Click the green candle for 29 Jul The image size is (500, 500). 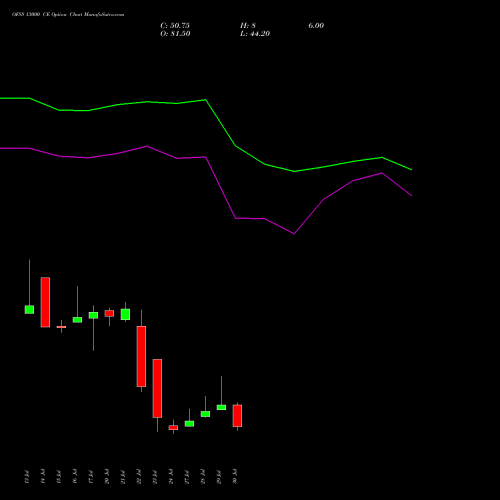[221, 407]
